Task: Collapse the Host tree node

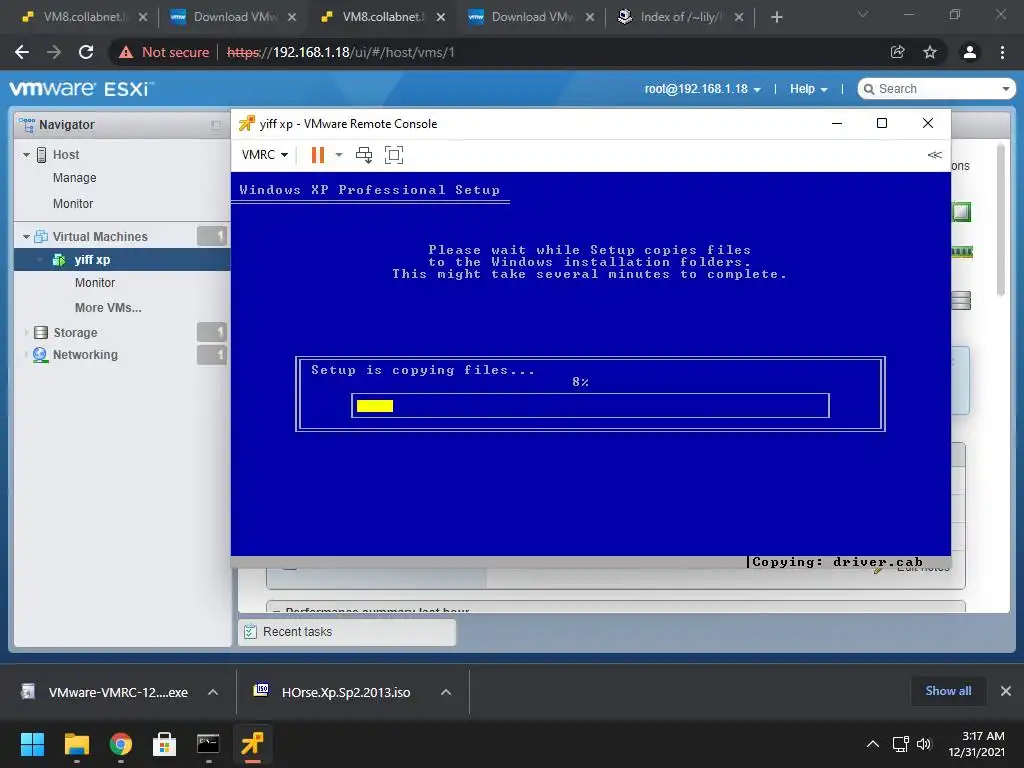Action: [26, 155]
